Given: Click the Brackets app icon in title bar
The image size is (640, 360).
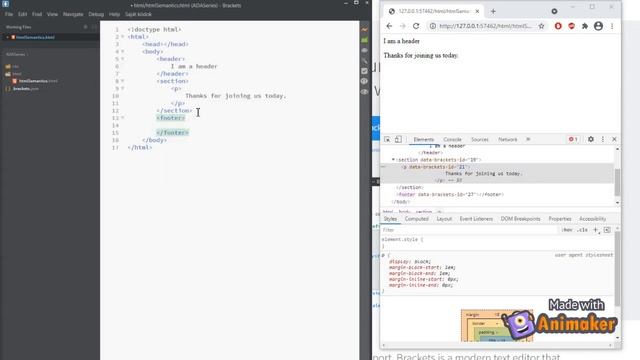Looking at the screenshot, I should coord(6,4).
